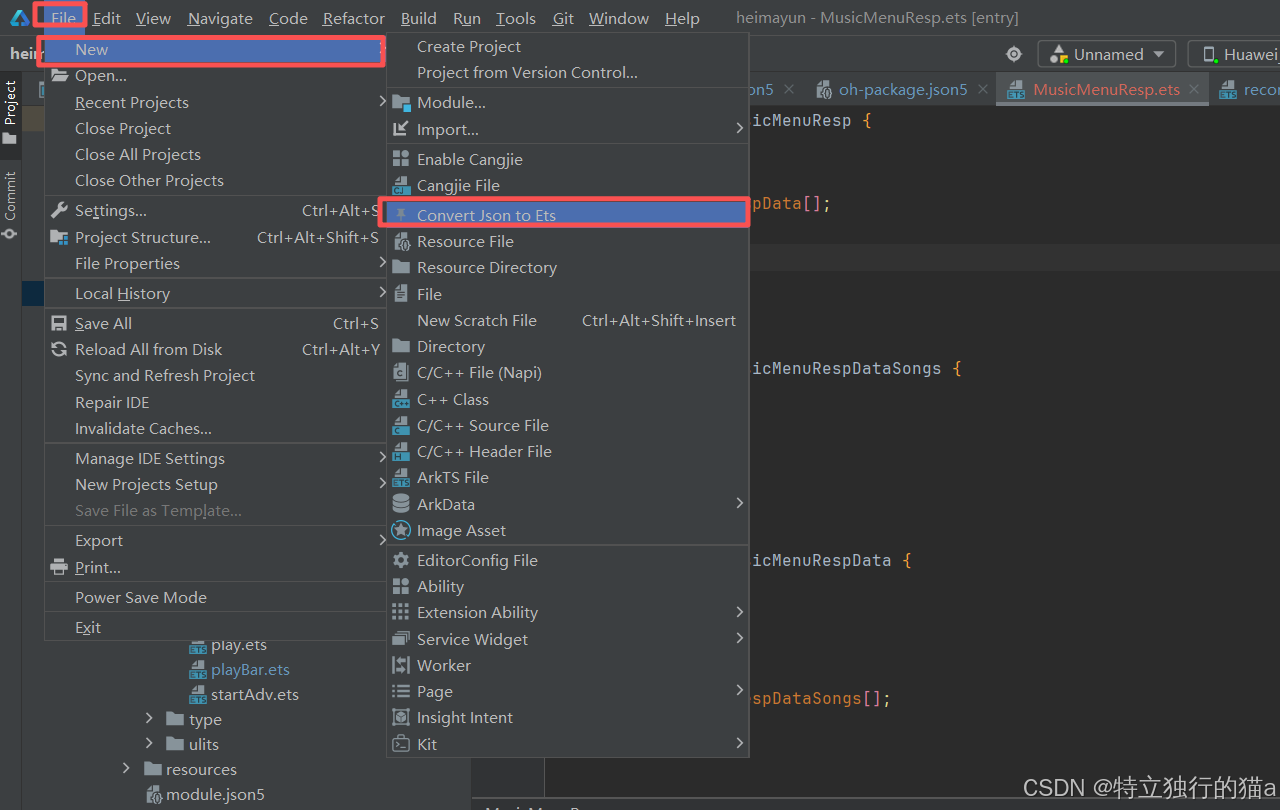
Task: Open the Unnamed run configuration dropdown
Action: click(1107, 54)
